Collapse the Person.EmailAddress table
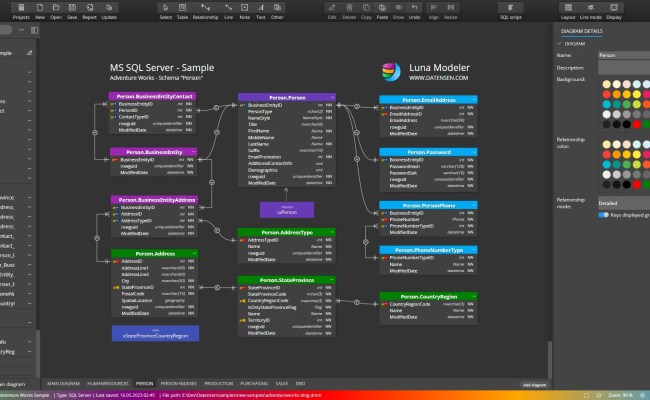This screenshot has width=650, height=400. click(x=474, y=100)
